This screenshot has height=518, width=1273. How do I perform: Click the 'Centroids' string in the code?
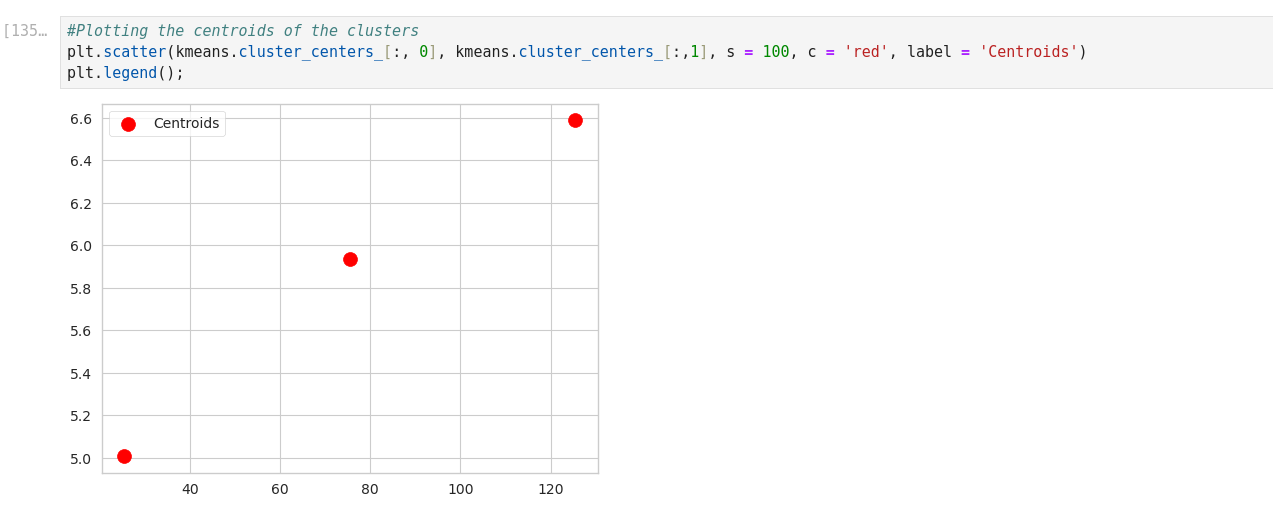tap(1028, 52)
